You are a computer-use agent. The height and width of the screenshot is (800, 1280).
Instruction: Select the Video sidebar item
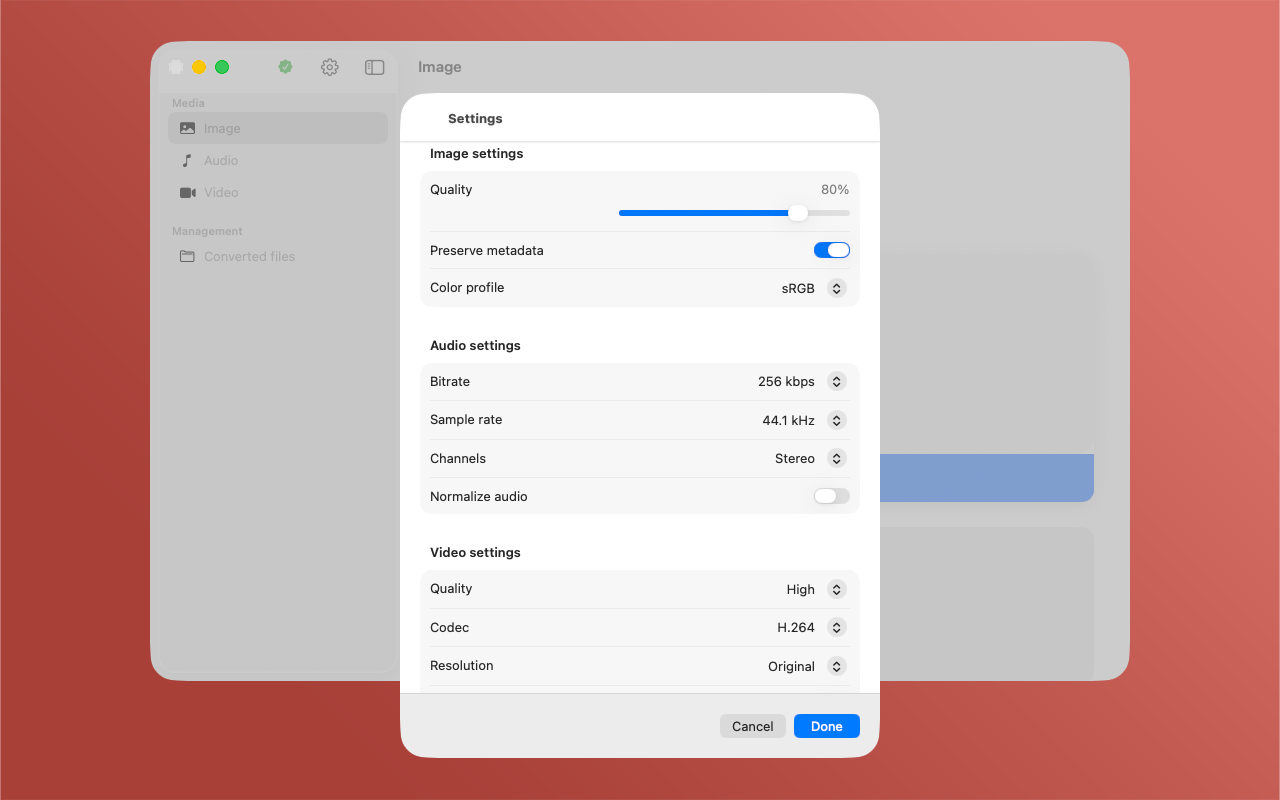pos(278,192)
